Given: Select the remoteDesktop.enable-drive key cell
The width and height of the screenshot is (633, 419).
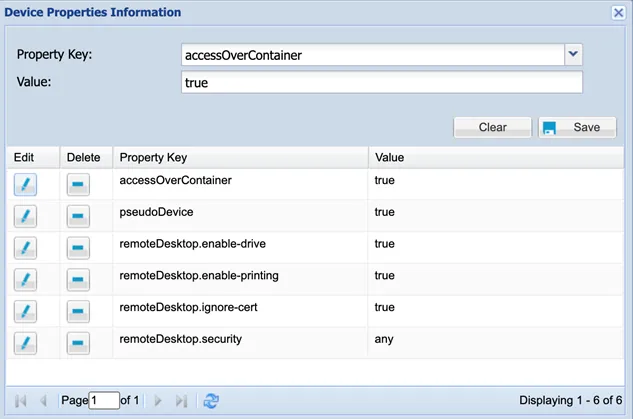Looking at the screenshot, I should click(193, 244).
